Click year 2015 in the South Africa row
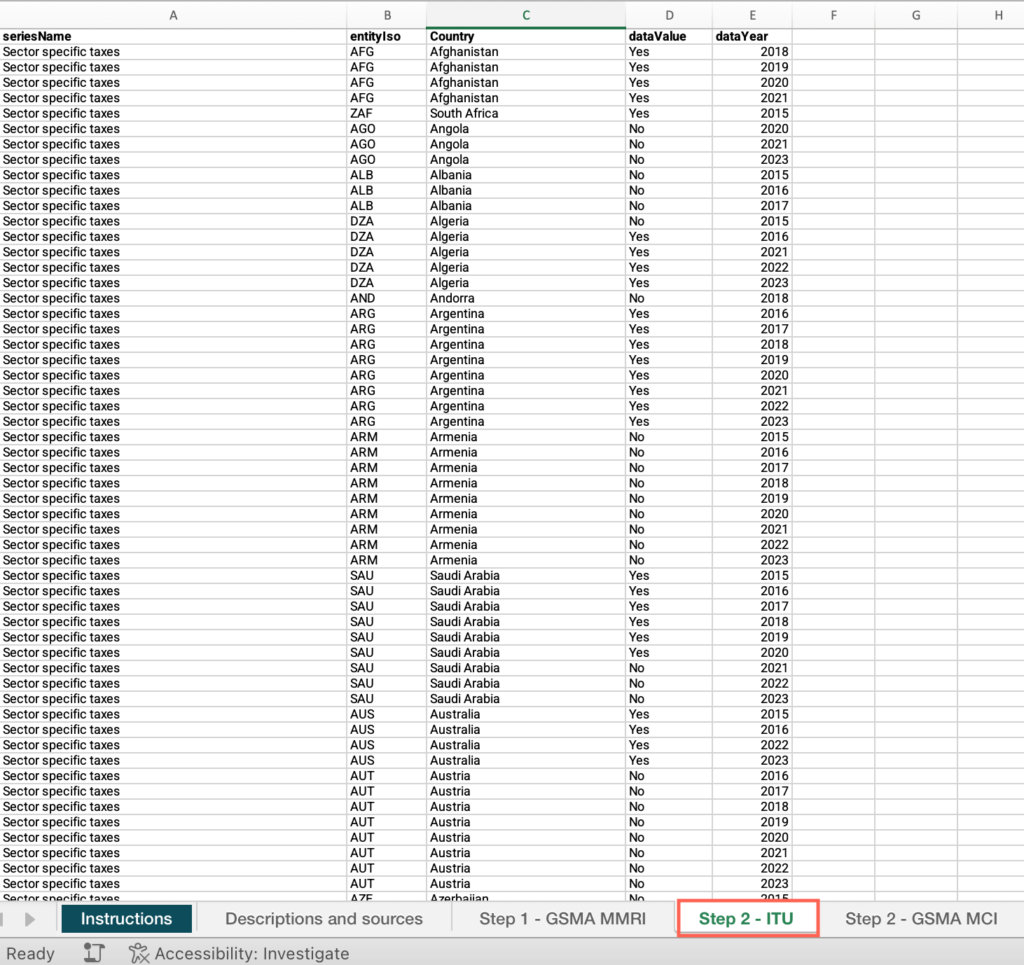Viewport: 1024px width, 965px height. [752, 114]
